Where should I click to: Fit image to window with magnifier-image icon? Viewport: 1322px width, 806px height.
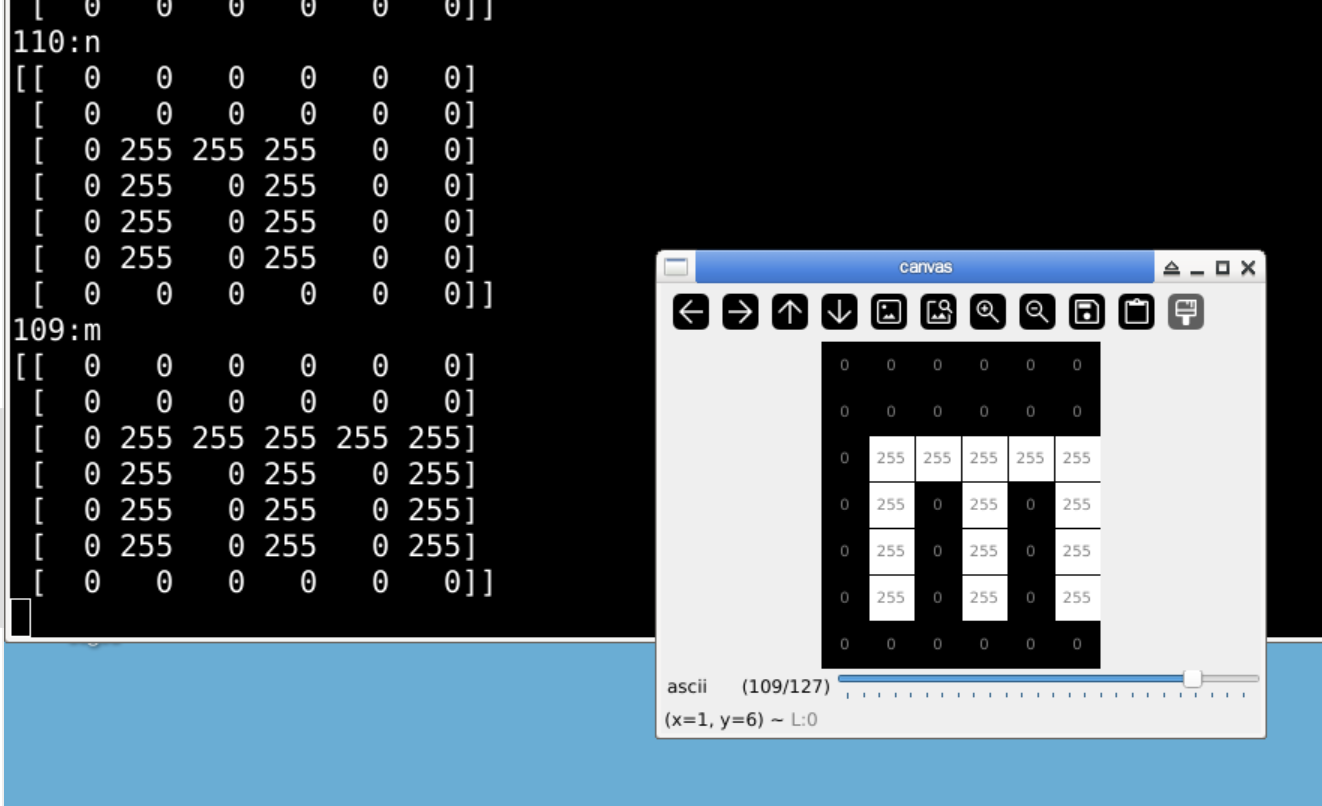pyautogui.click(x=938, y=312)
